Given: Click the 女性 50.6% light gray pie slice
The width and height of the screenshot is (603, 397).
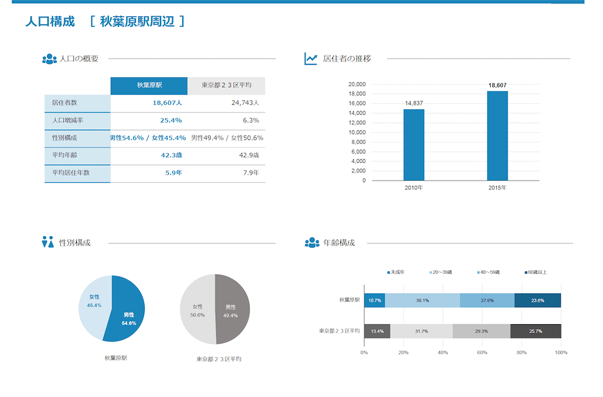Looking at the screenshot, I should tap(196, 310).
